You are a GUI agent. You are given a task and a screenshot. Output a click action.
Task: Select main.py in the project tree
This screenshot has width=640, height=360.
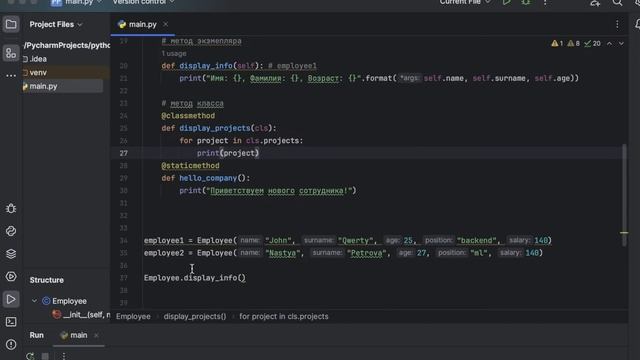pos(43,87)
